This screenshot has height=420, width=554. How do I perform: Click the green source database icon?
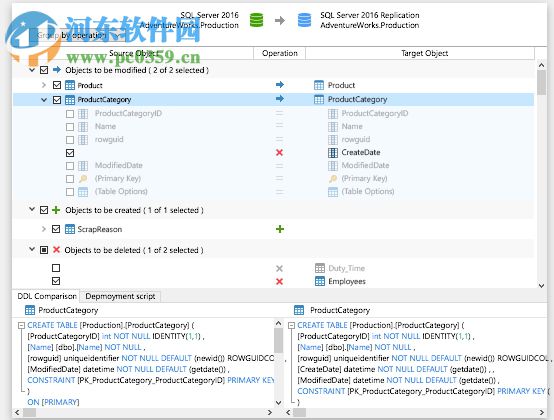(256, 20)
